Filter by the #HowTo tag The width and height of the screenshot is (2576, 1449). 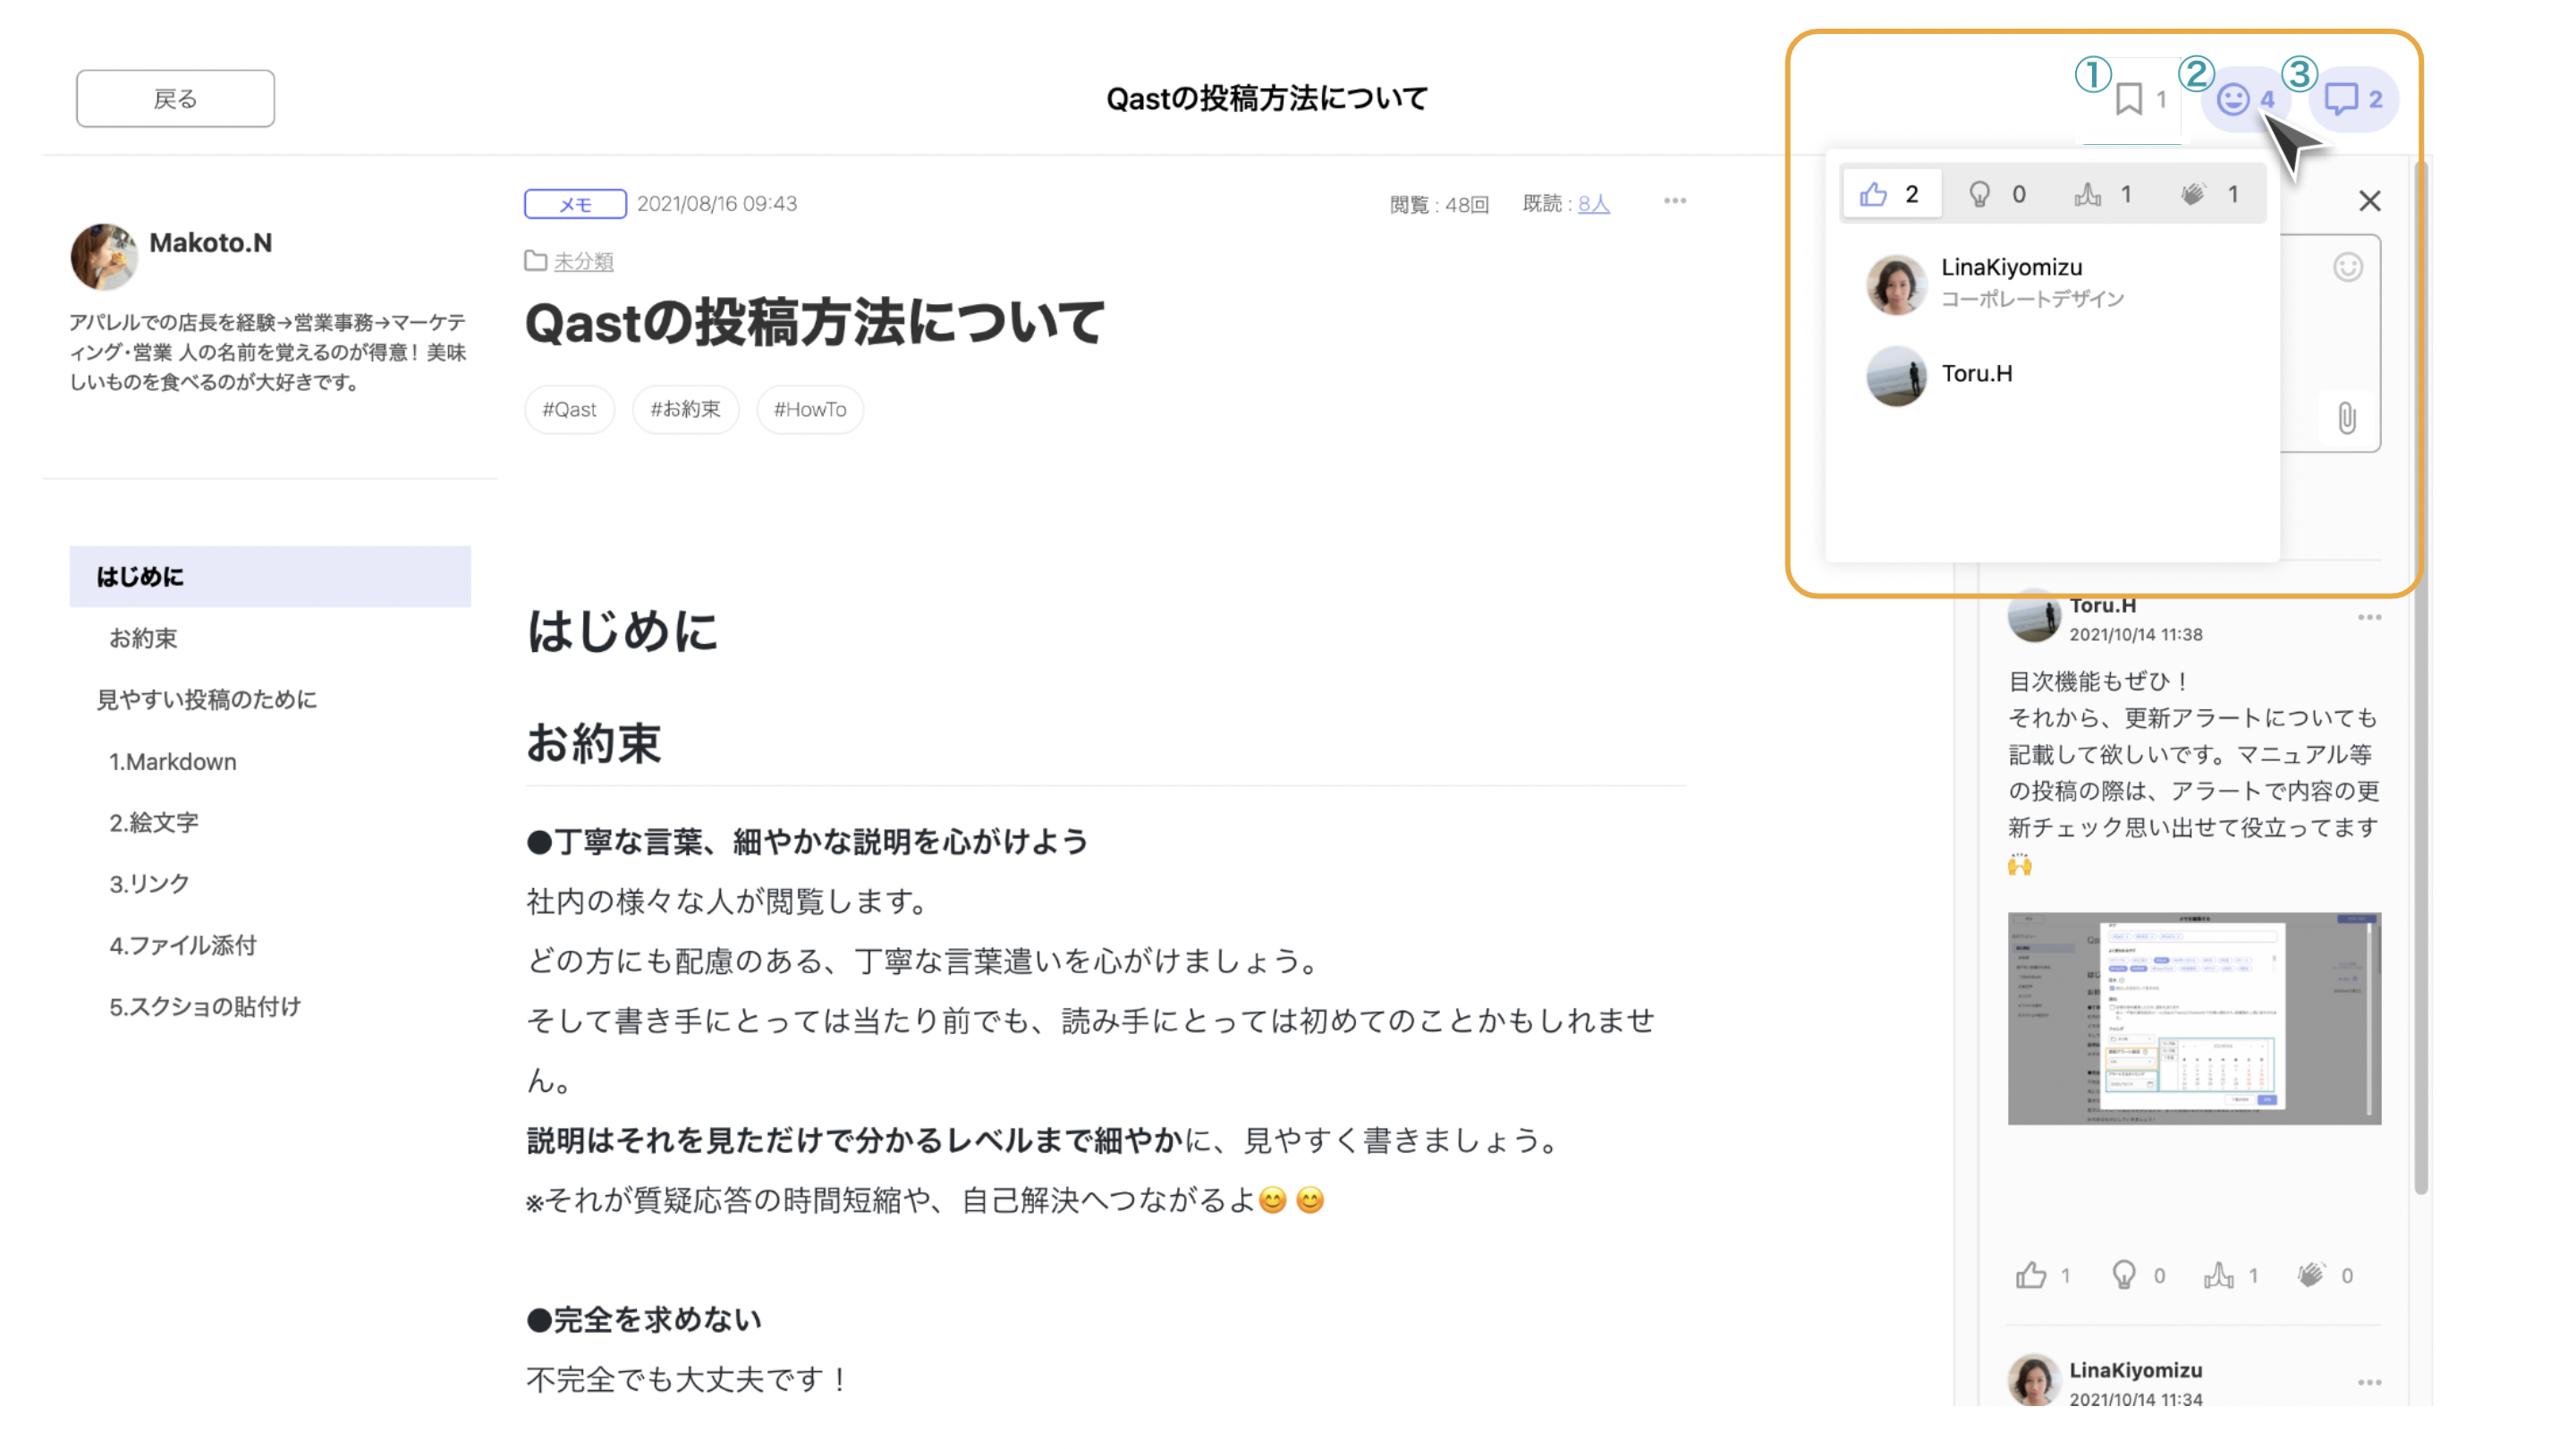click(810, 409)
